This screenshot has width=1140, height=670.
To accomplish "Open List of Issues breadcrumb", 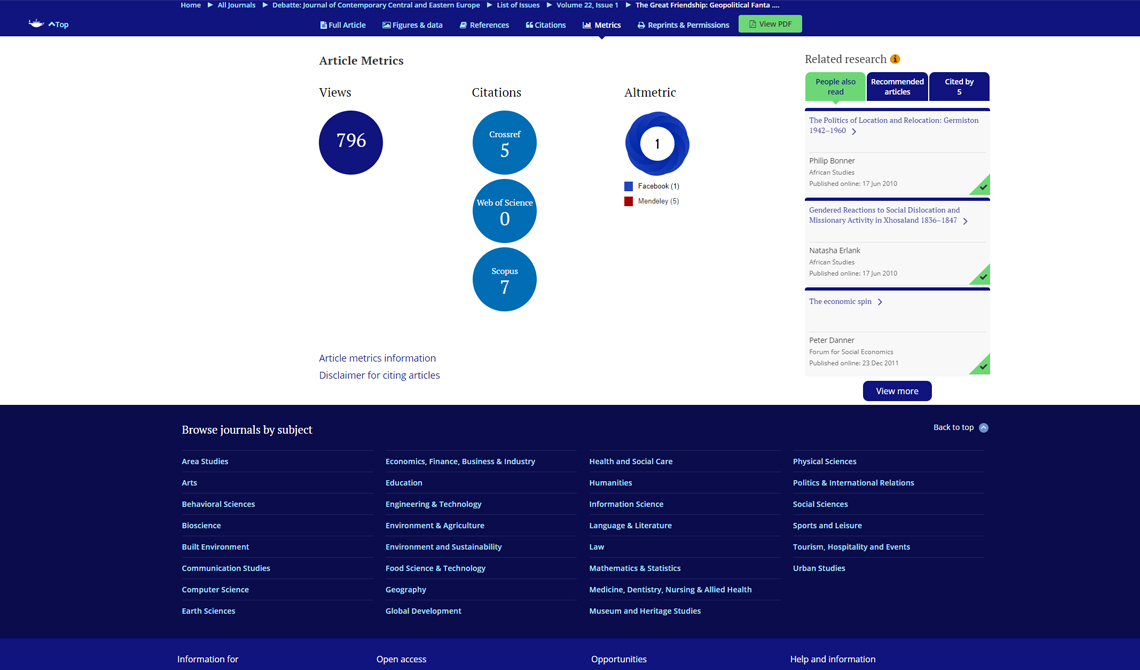I will (518, 5).
